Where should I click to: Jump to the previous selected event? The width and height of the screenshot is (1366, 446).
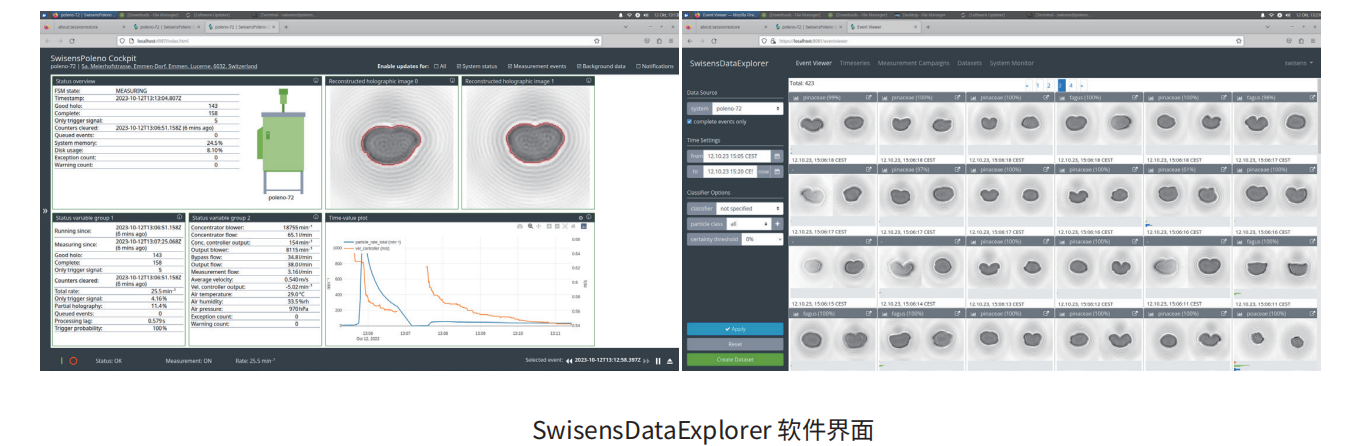coord(569,361)
